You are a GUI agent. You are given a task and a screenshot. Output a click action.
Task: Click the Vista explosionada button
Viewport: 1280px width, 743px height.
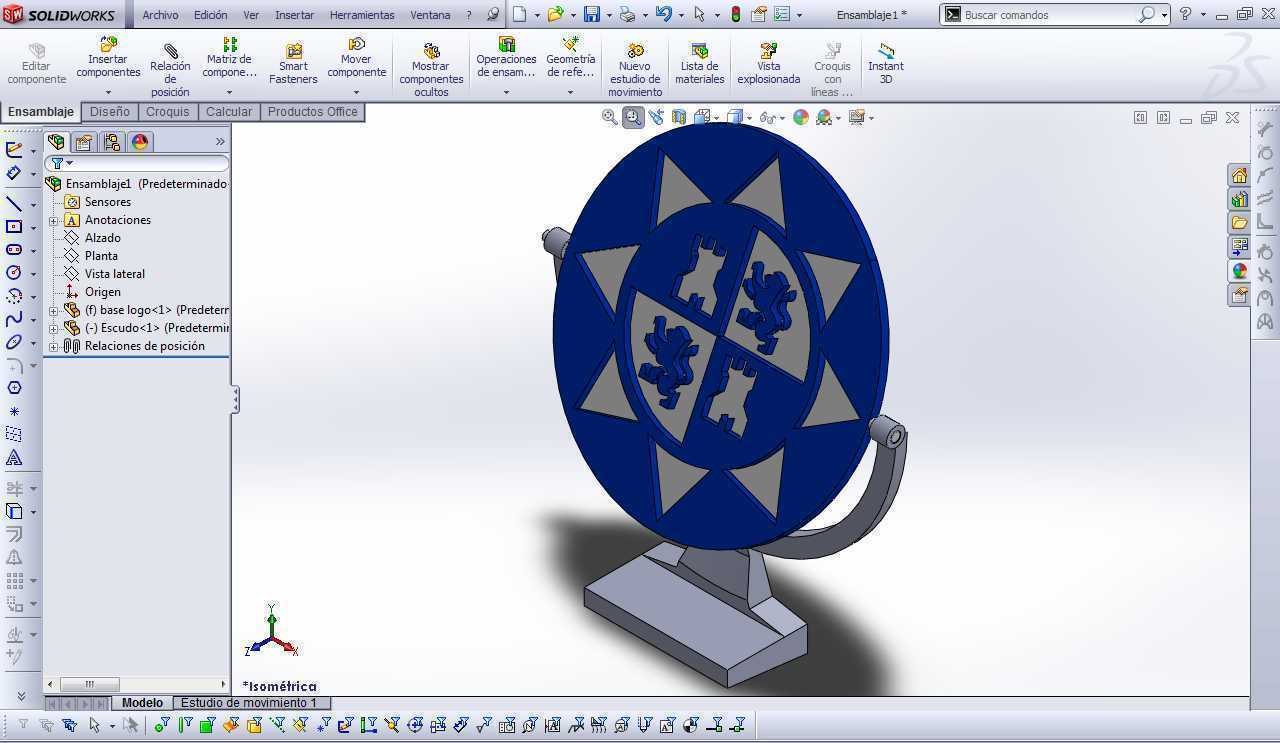pos(769,64)
